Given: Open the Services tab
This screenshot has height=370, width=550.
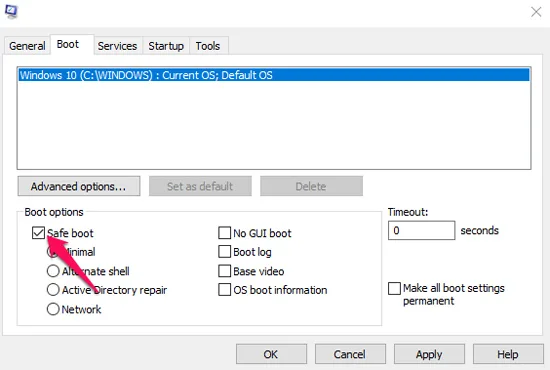Looking at the screenshot, I should (x=118, y=46).
